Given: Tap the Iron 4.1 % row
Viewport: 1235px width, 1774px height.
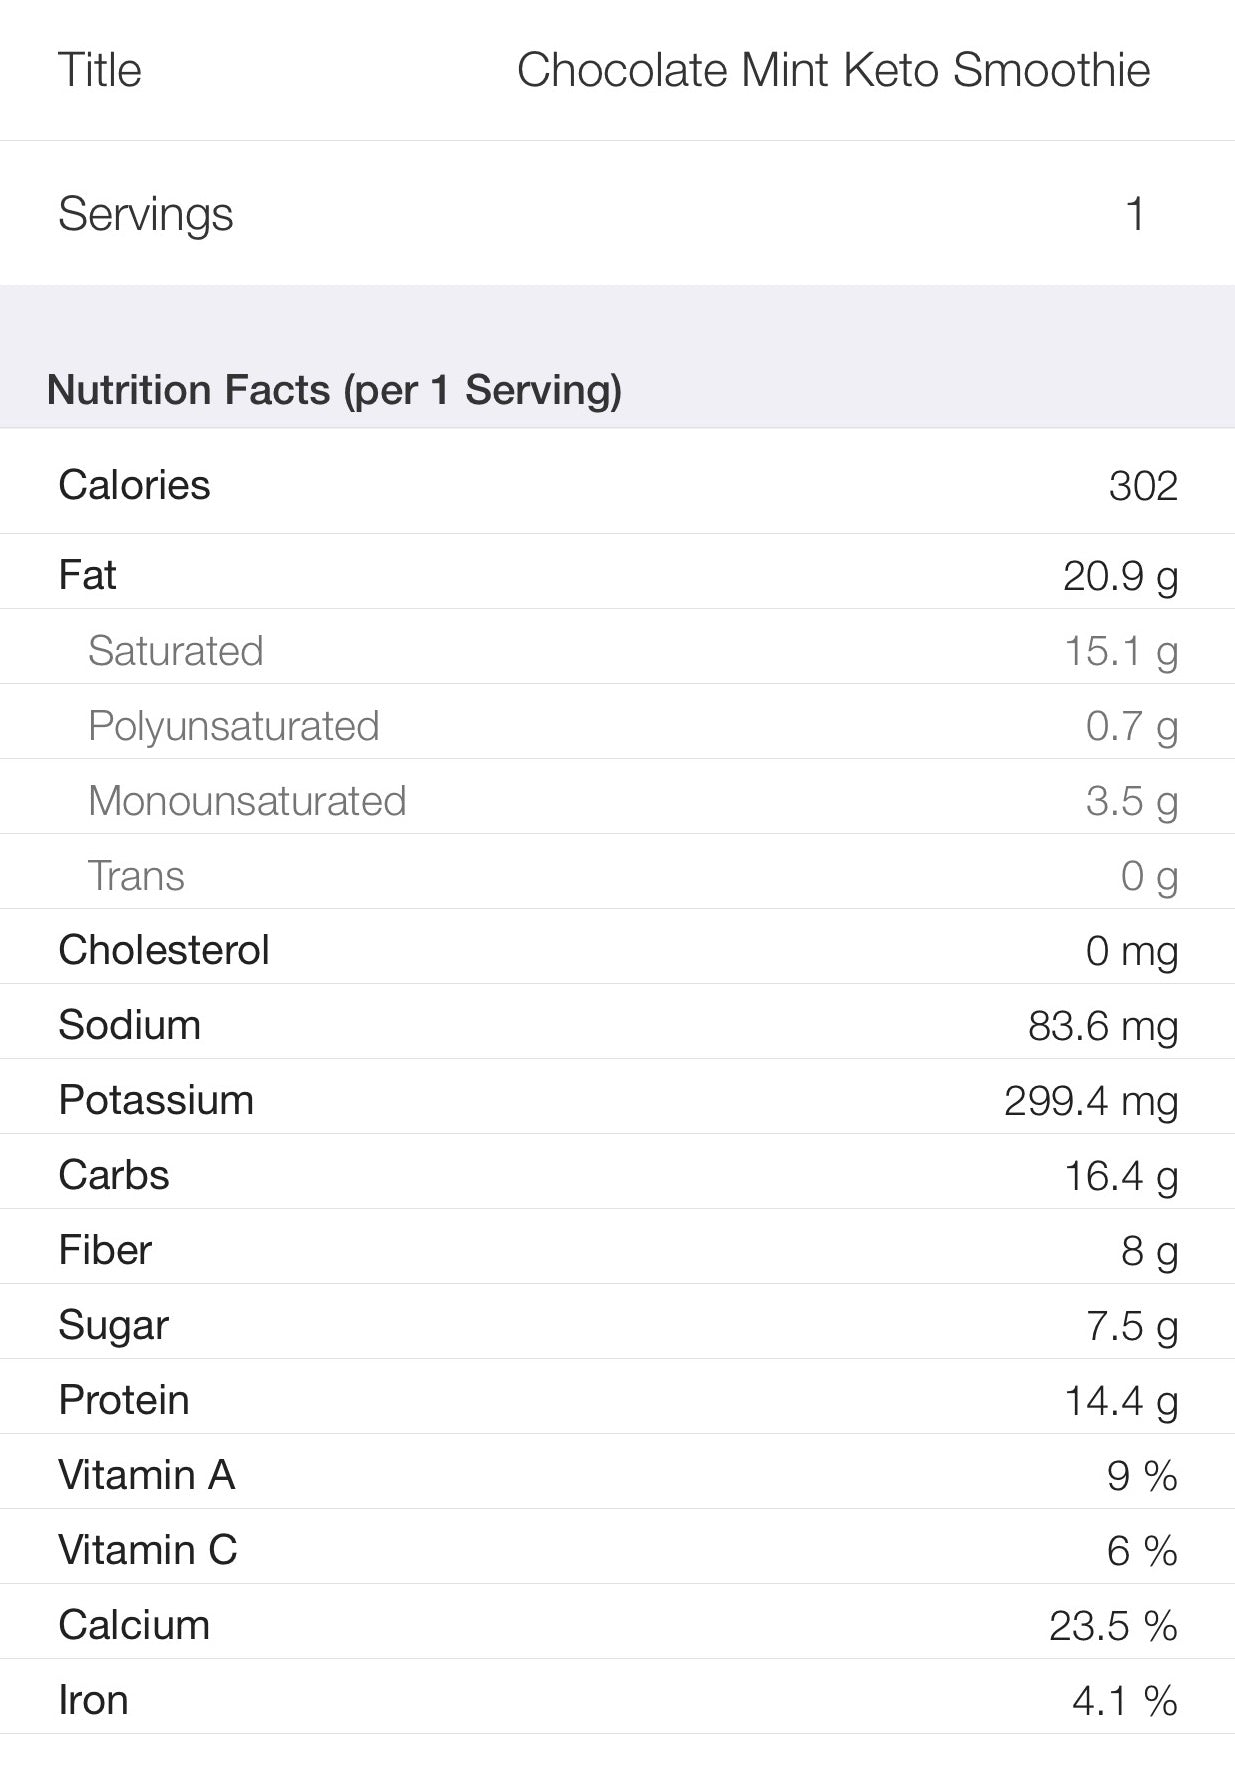Looking at the screenshot, I should tap(617, 1697).
